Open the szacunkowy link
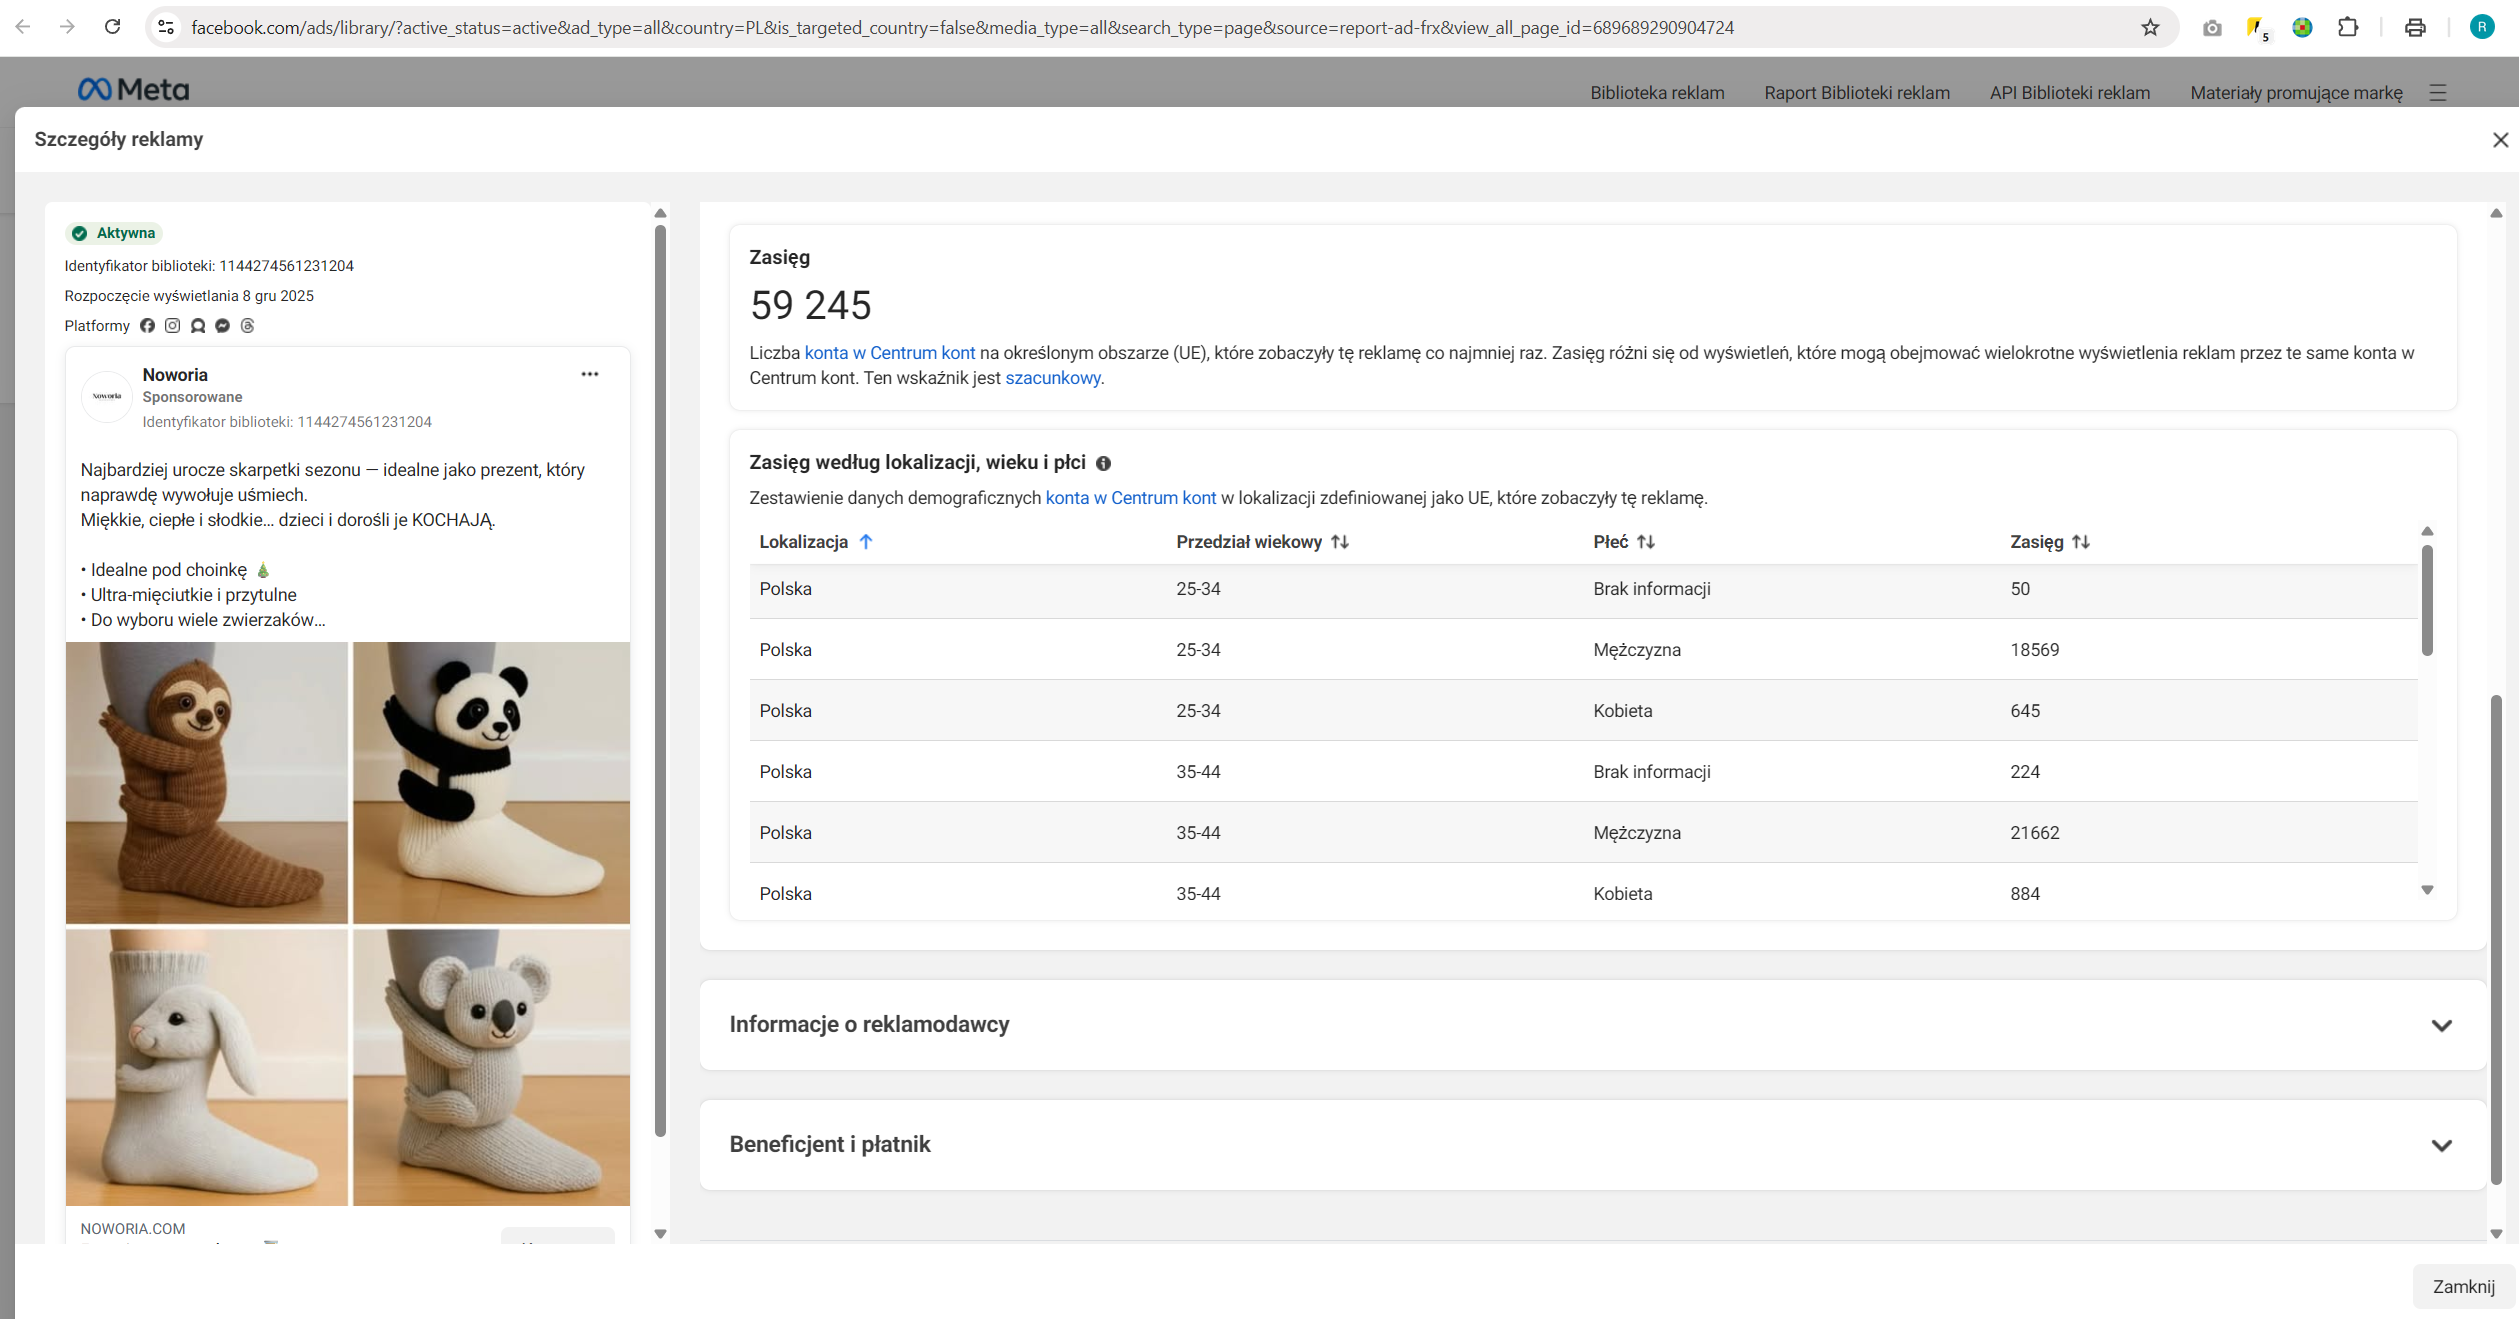 pyautogui.click(x=1052, y=378)
